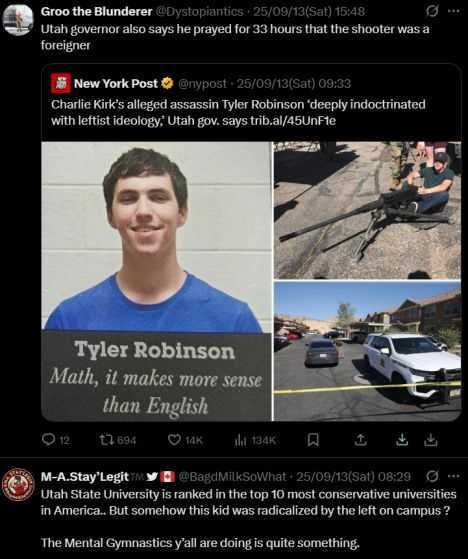This screenshot has height=559, width=468.
Task: Open the @BagdMilkSoWhat handle link
Action: pyautogui.click(x=232, y=476)
